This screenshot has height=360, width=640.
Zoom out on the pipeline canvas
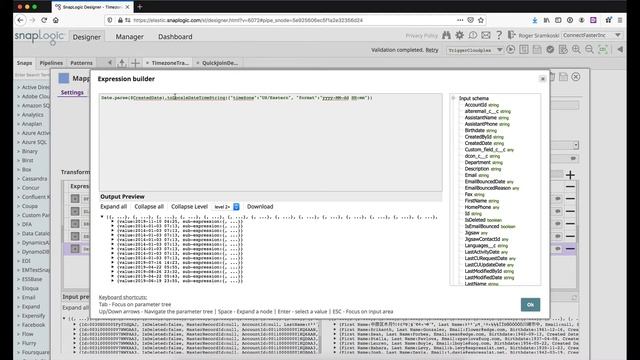pyautogui.click(x=589, y=50)
